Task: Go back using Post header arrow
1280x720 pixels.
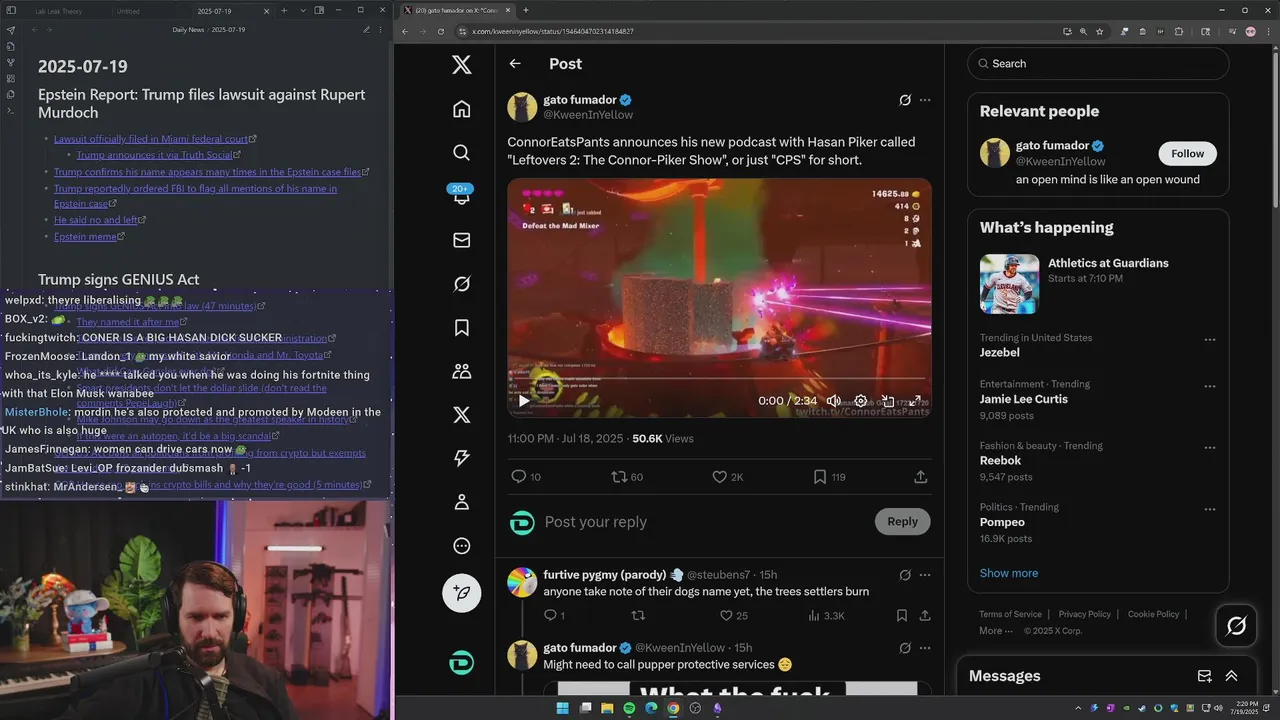Action: (515, 64)
